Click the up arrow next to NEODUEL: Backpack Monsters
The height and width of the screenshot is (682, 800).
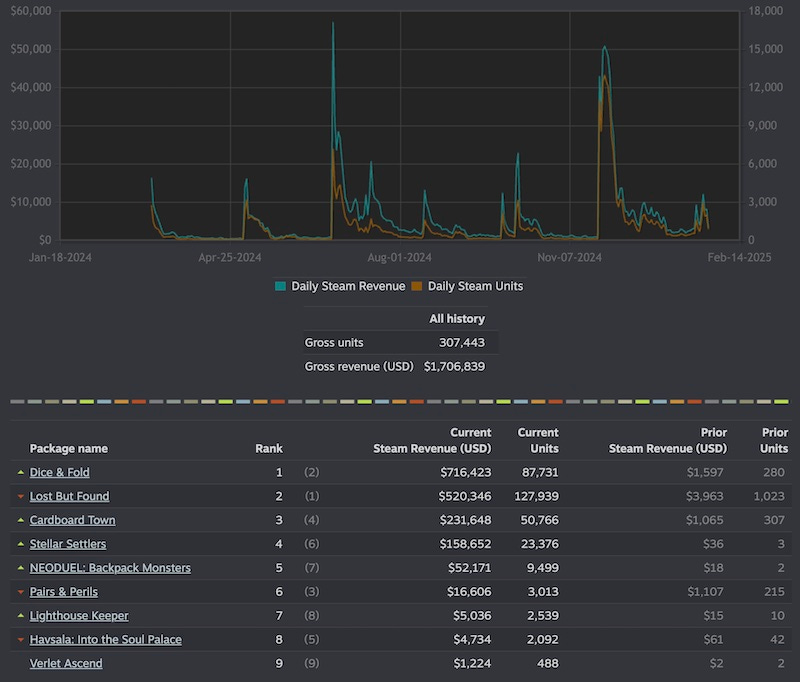pyautogui.click(x=21, y=568)
